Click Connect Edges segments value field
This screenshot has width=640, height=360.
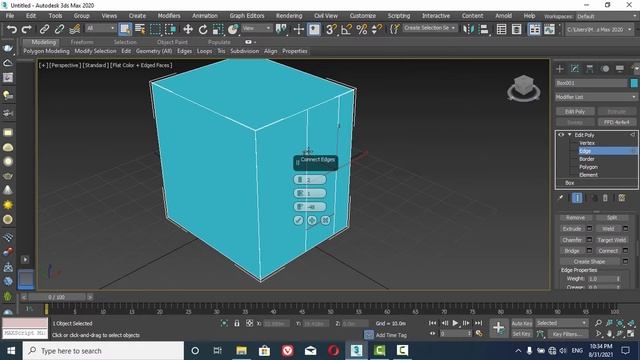coord(310,180)
